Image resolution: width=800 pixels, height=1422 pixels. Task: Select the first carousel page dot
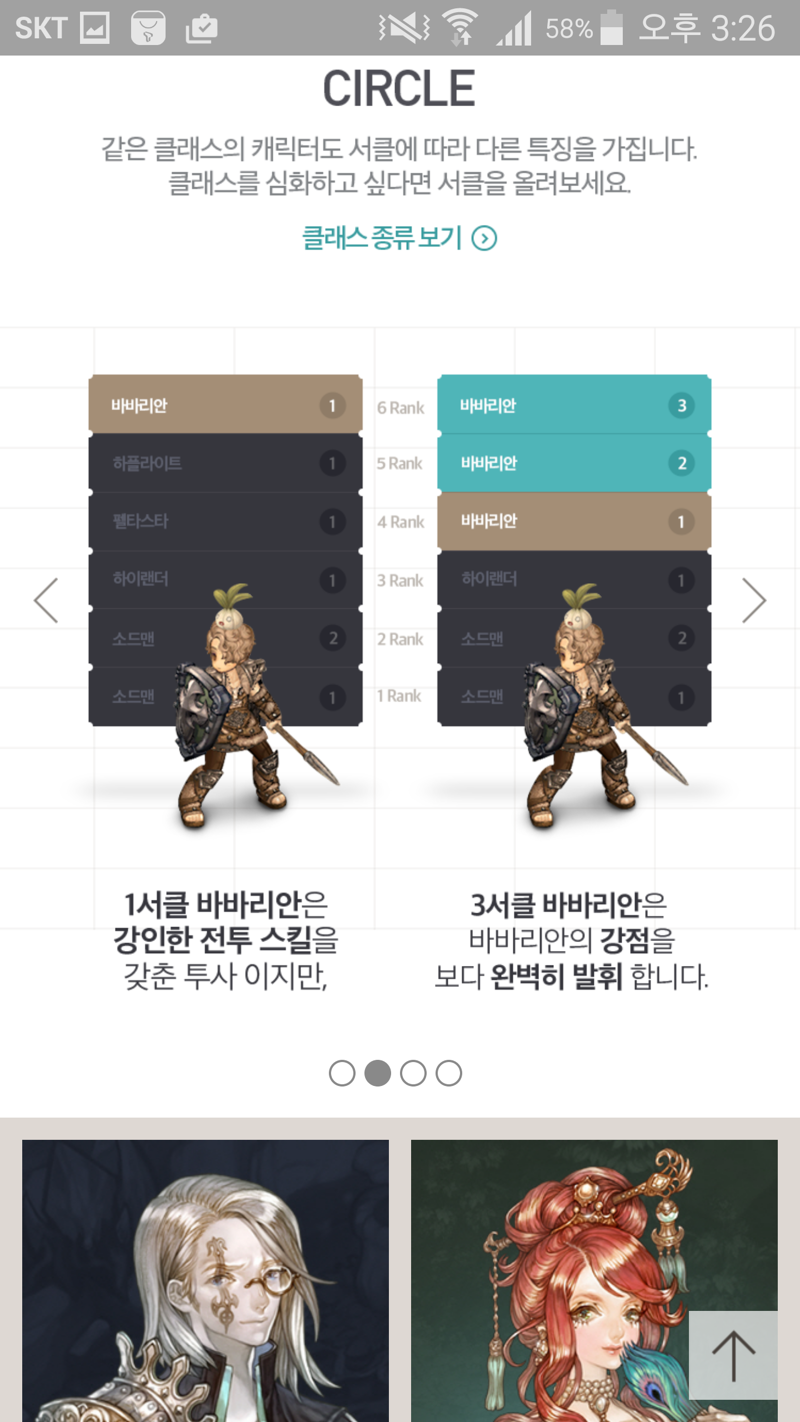[342, 1073]
